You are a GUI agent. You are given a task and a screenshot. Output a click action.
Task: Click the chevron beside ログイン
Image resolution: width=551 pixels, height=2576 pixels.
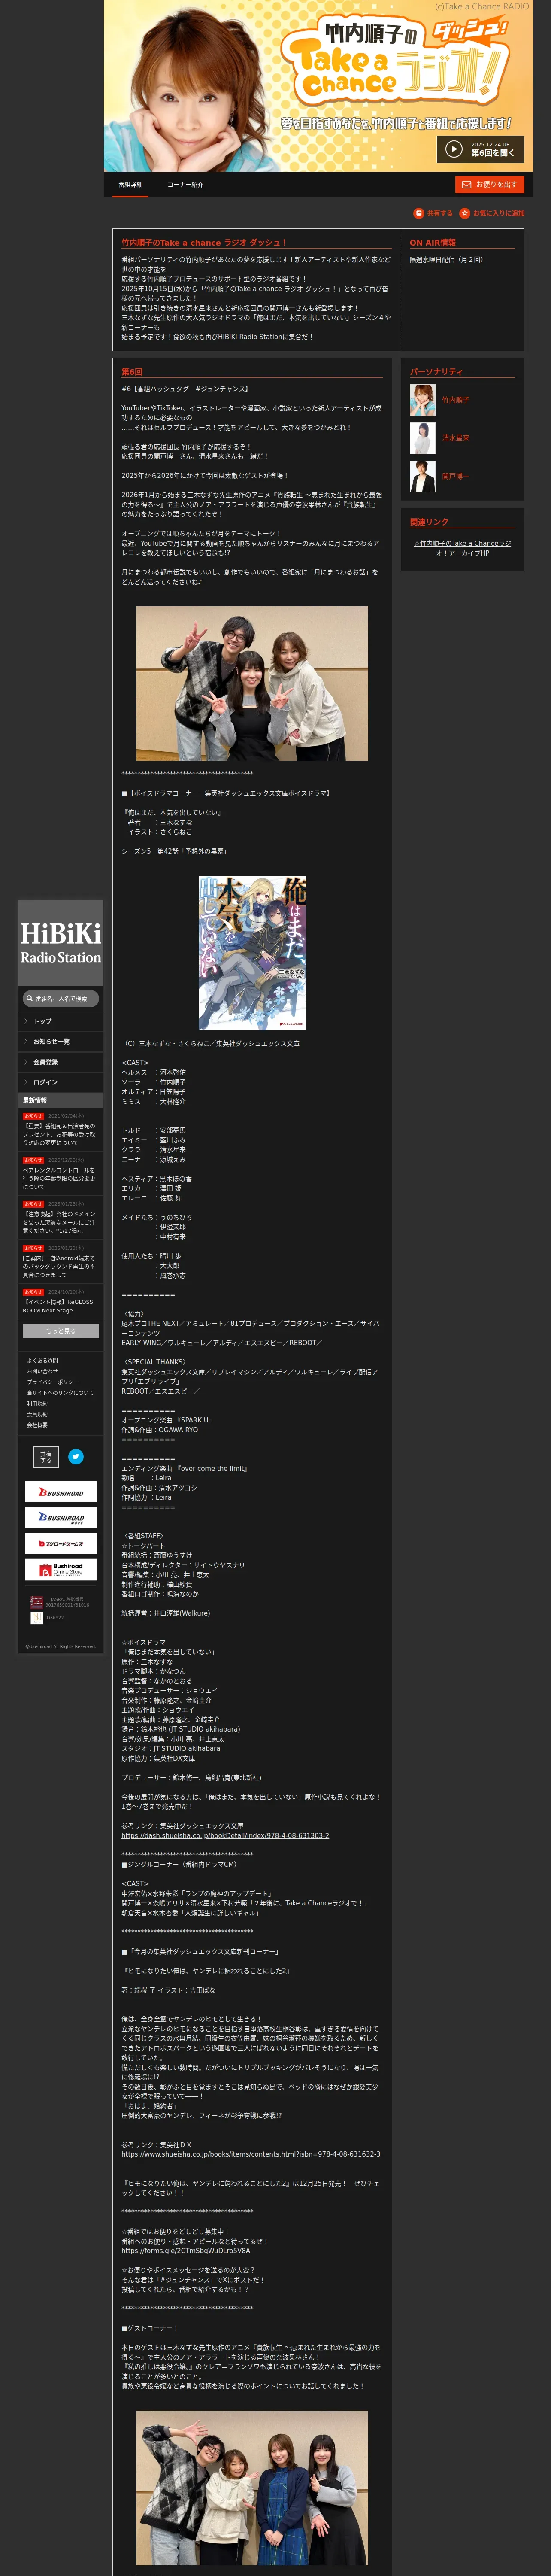[x=26, y=1082]
